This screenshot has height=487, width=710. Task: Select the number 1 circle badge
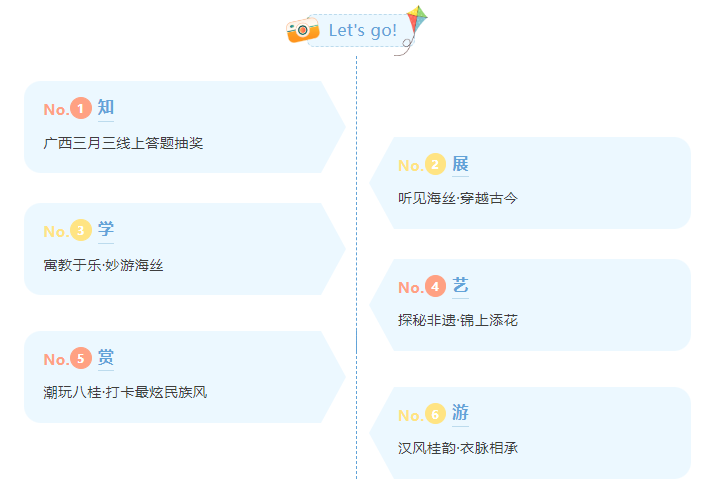coord(81,108)
